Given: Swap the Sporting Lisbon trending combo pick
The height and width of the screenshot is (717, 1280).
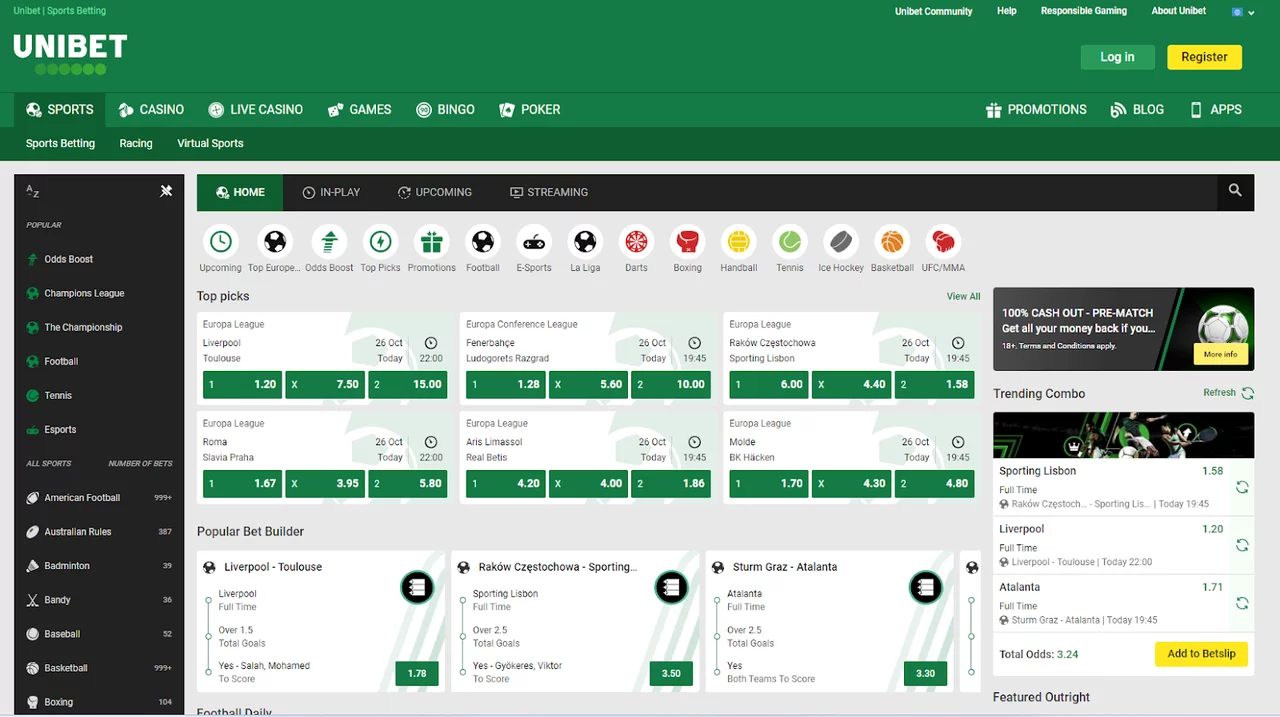Looking at the screenshot, I should pos(1242,487).
